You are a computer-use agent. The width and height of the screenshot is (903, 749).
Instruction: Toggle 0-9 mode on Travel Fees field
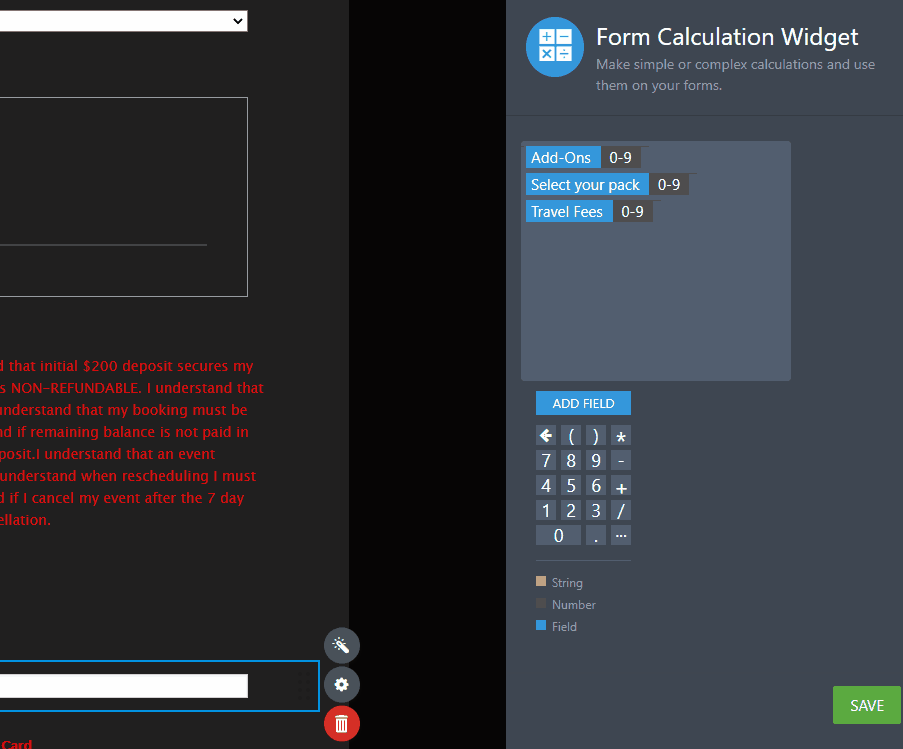[x=631, y=212]
